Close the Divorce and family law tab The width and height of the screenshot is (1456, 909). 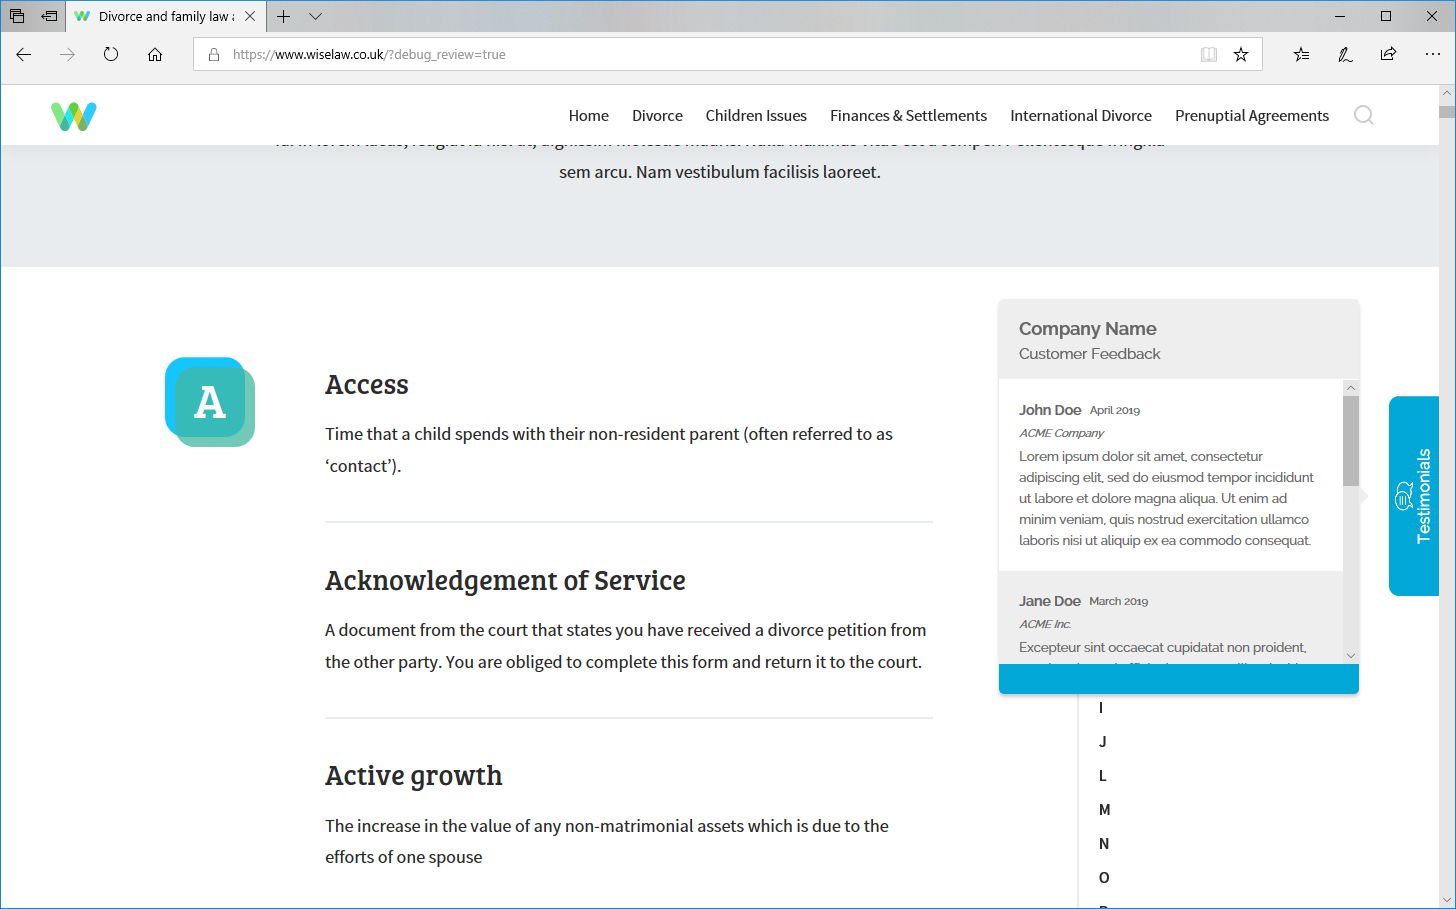click(250, 16)
